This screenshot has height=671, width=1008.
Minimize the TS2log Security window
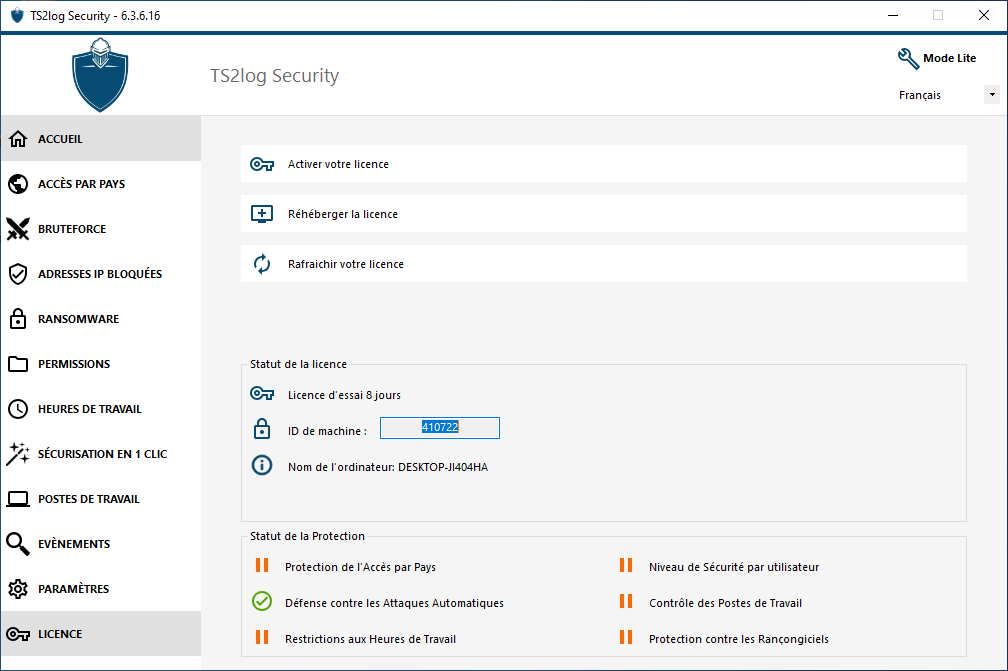(893, 15)
